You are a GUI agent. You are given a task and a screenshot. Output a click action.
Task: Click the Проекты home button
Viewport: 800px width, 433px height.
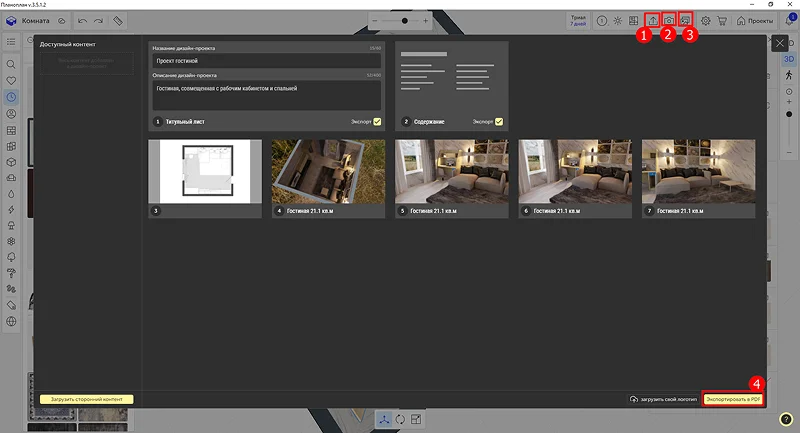pyautogui.click(x=755, y=21)
